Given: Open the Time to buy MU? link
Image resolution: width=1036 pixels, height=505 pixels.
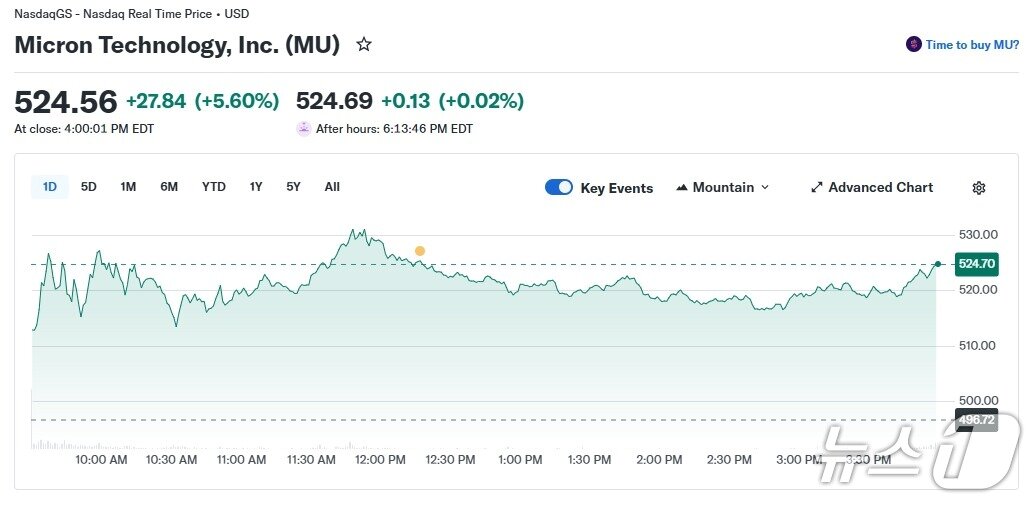Looking at the screenshot, I should point(972,45).
